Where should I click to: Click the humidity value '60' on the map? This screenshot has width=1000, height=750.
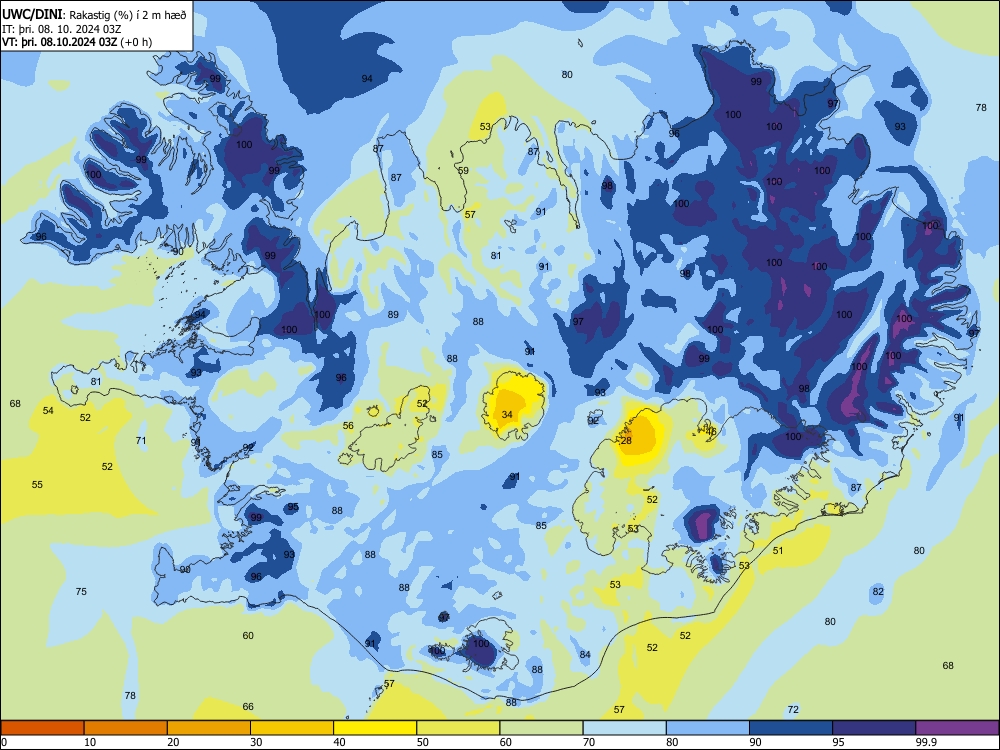click(248, 636)
